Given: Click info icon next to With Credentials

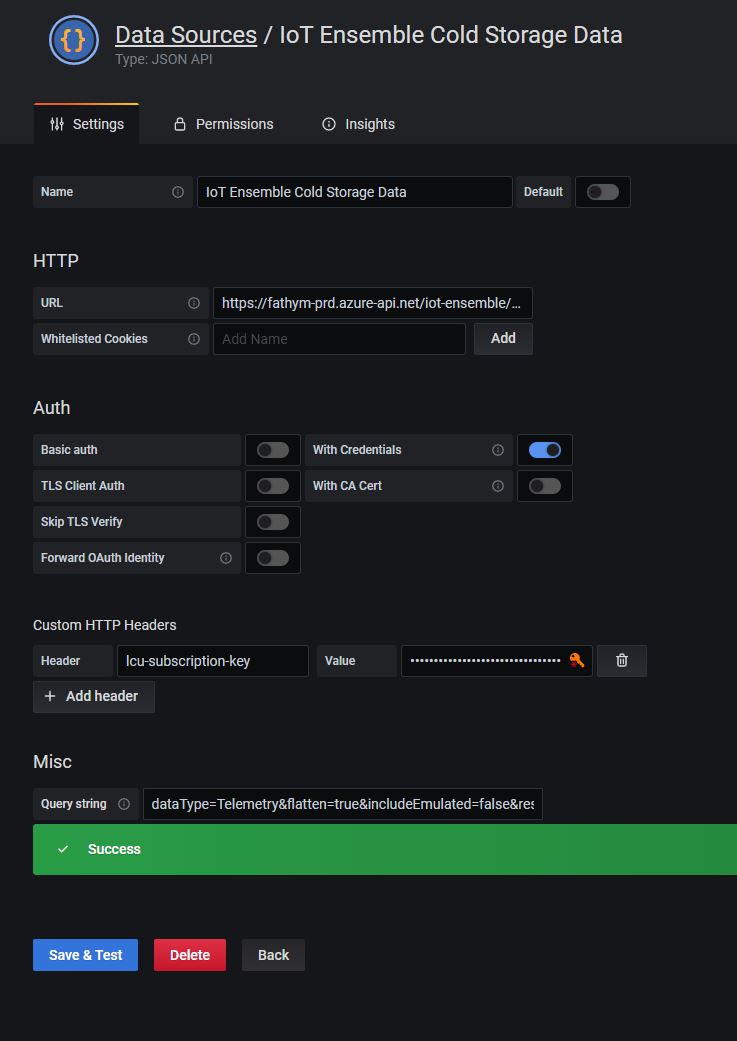Looking at the screenshot, I should [x=498, y=450].
